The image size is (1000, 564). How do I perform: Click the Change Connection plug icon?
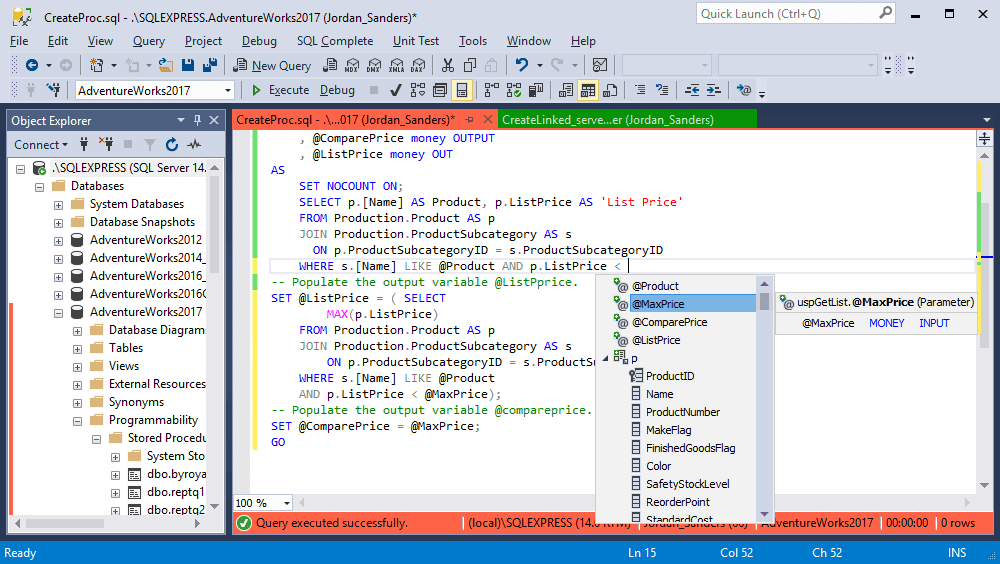point(54,90)
